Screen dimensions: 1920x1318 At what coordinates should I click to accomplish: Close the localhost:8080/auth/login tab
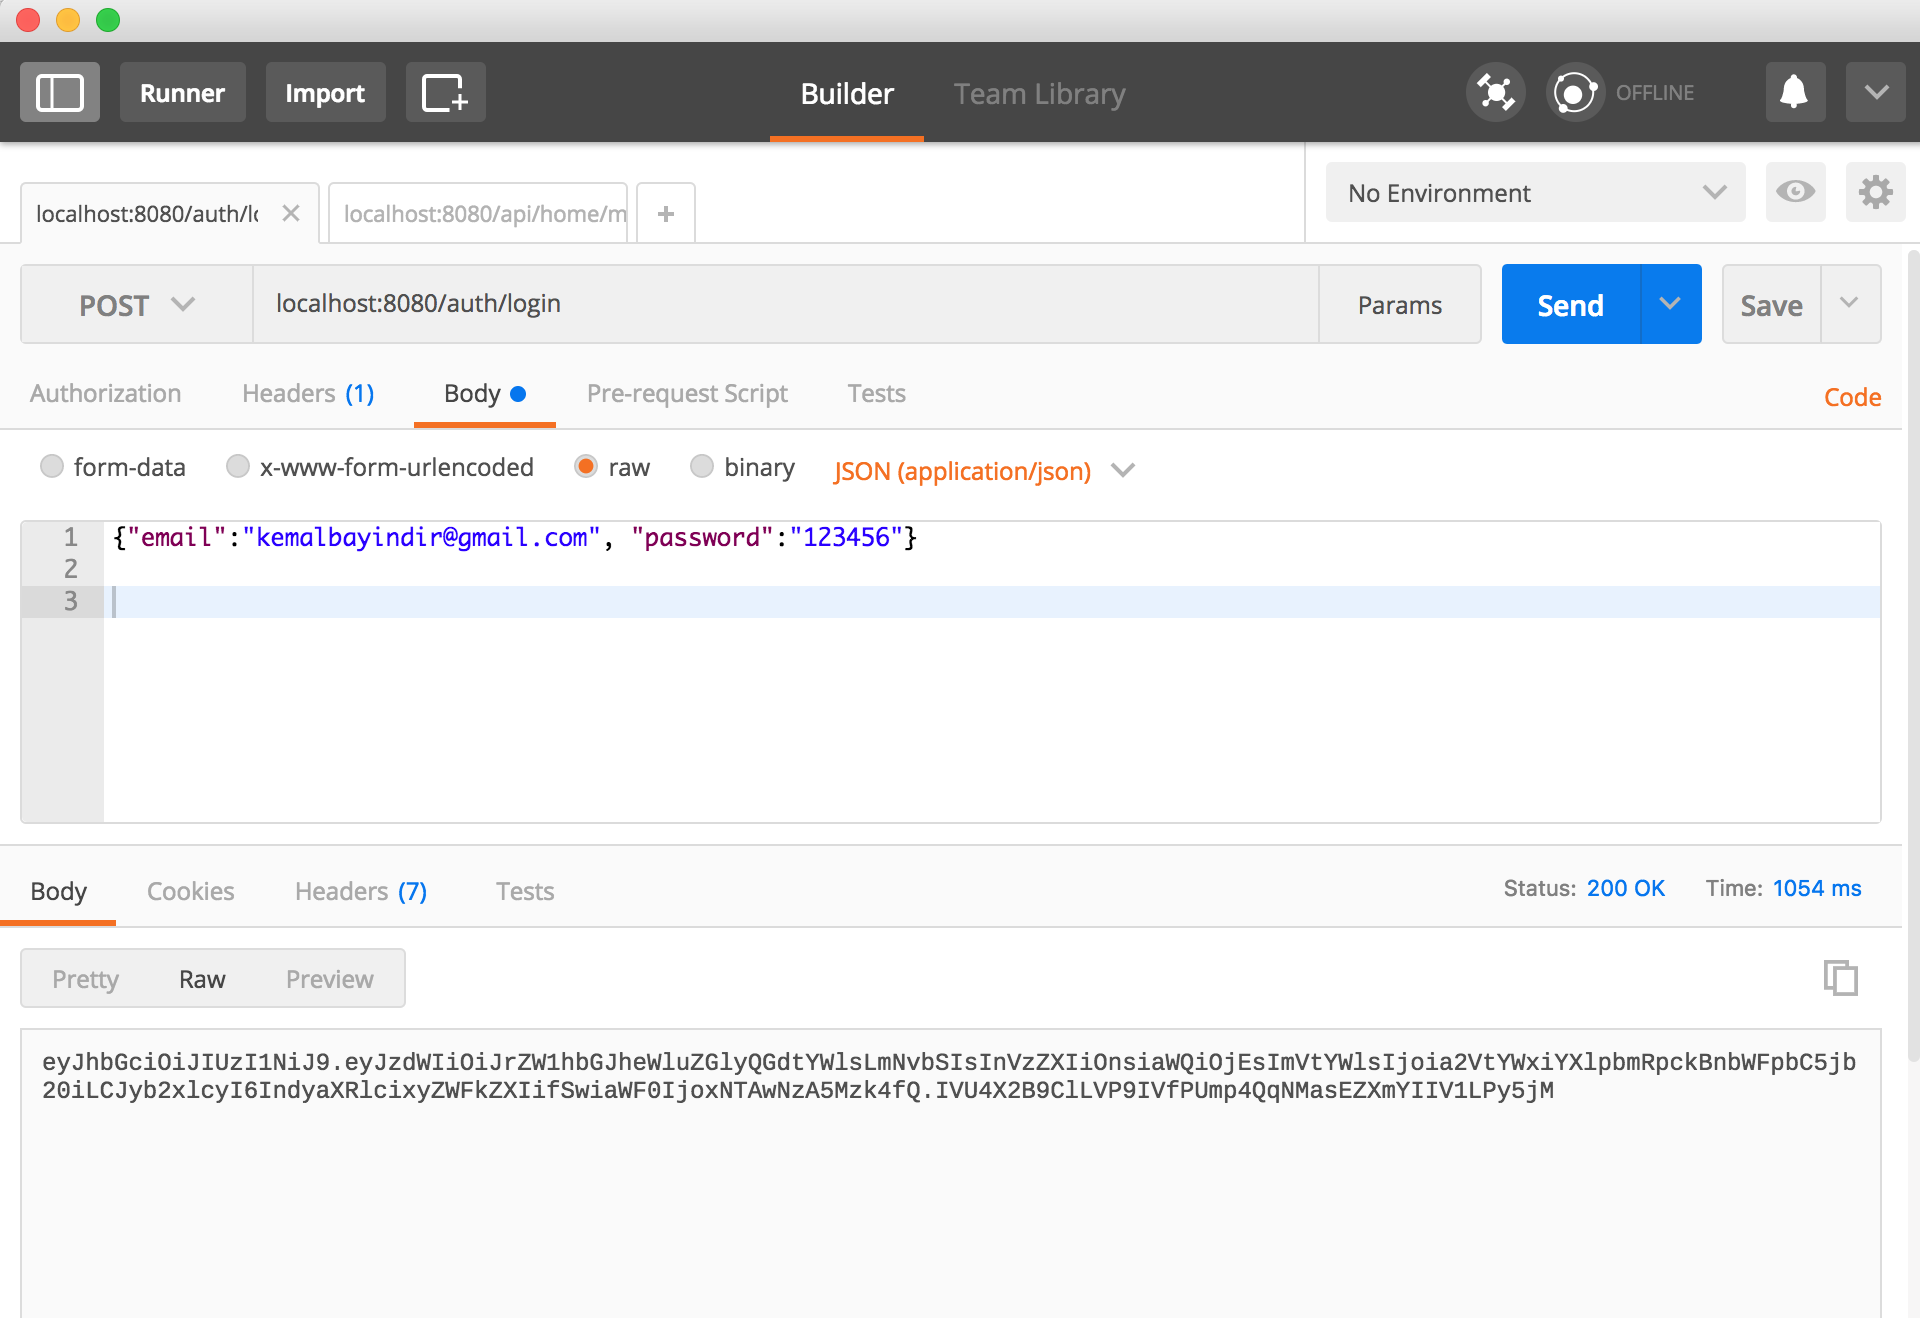click(291, 213)
